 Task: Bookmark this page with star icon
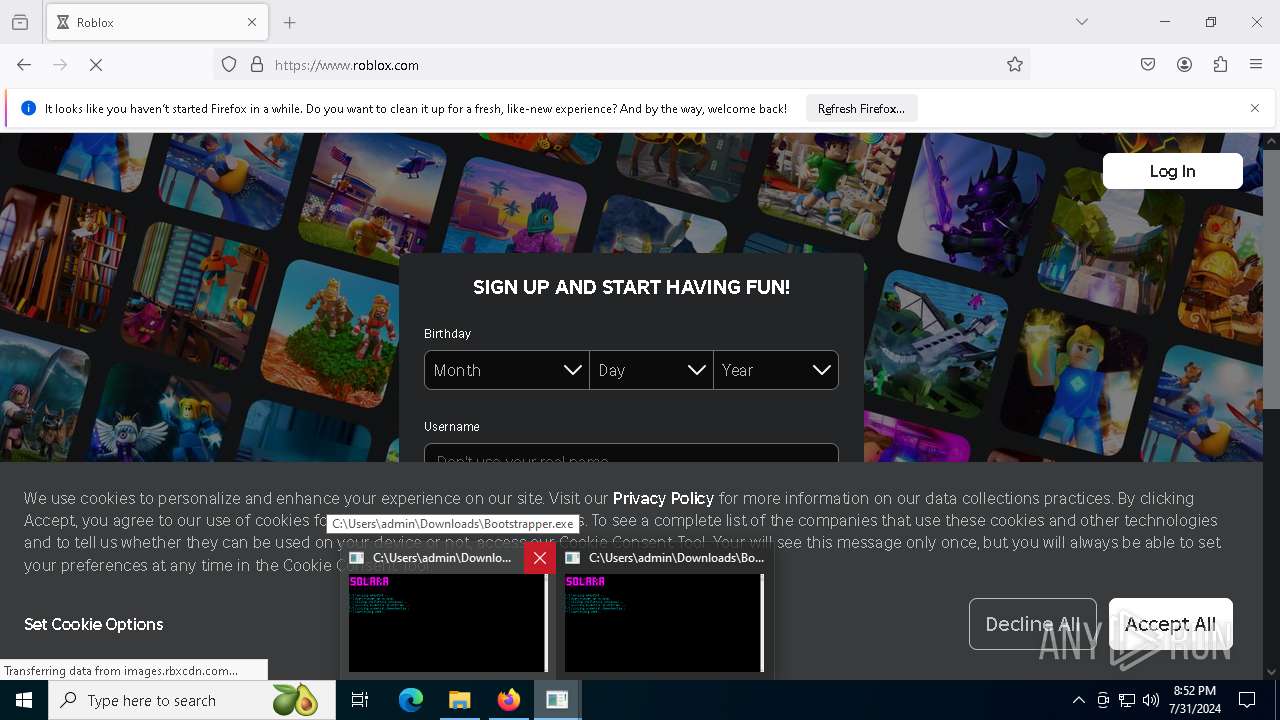click(1015, 65)
